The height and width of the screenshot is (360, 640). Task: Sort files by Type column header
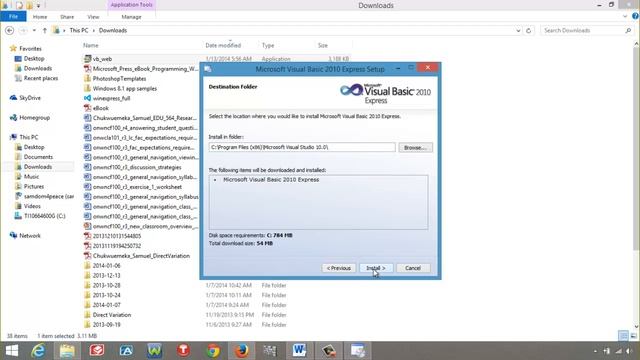click(268, 45)
